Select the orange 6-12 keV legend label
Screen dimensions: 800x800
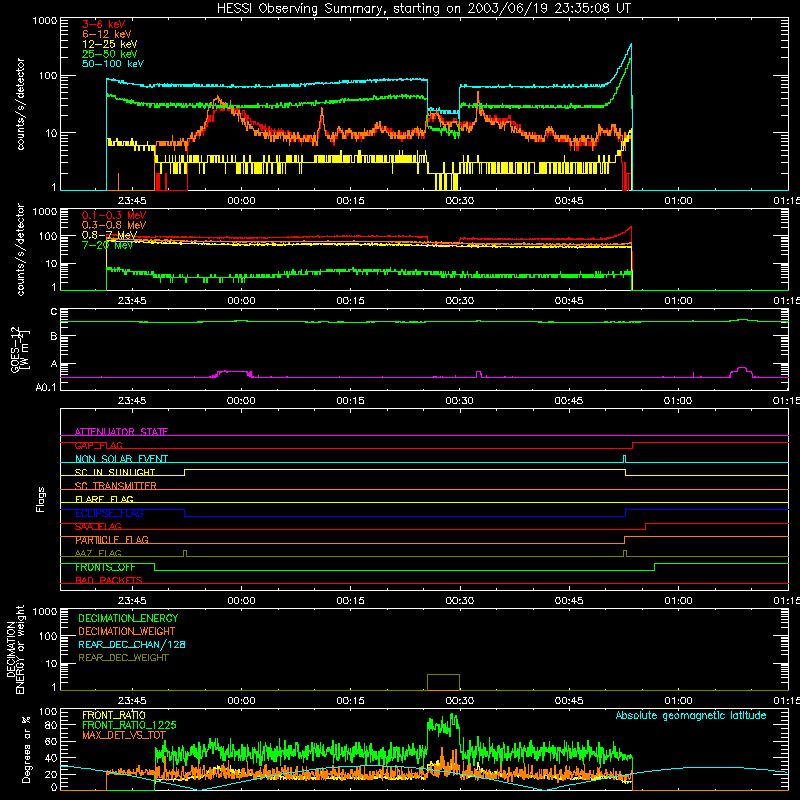pyautogui.click(x=107, y=34)
